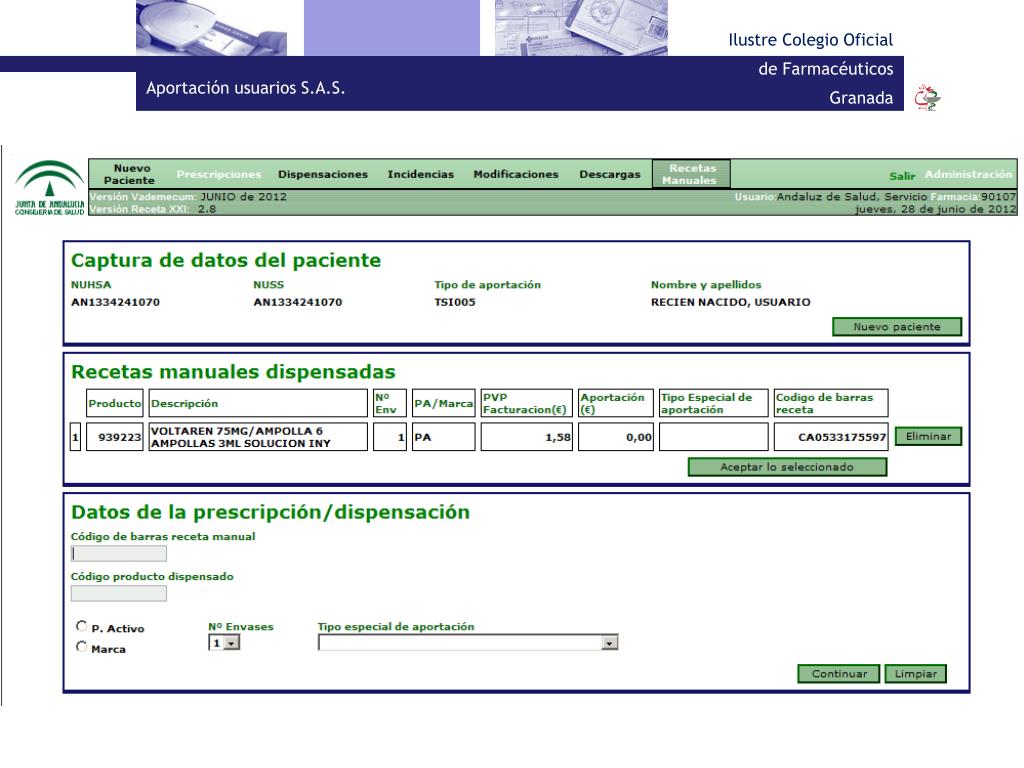Click product code 939223

115,437
